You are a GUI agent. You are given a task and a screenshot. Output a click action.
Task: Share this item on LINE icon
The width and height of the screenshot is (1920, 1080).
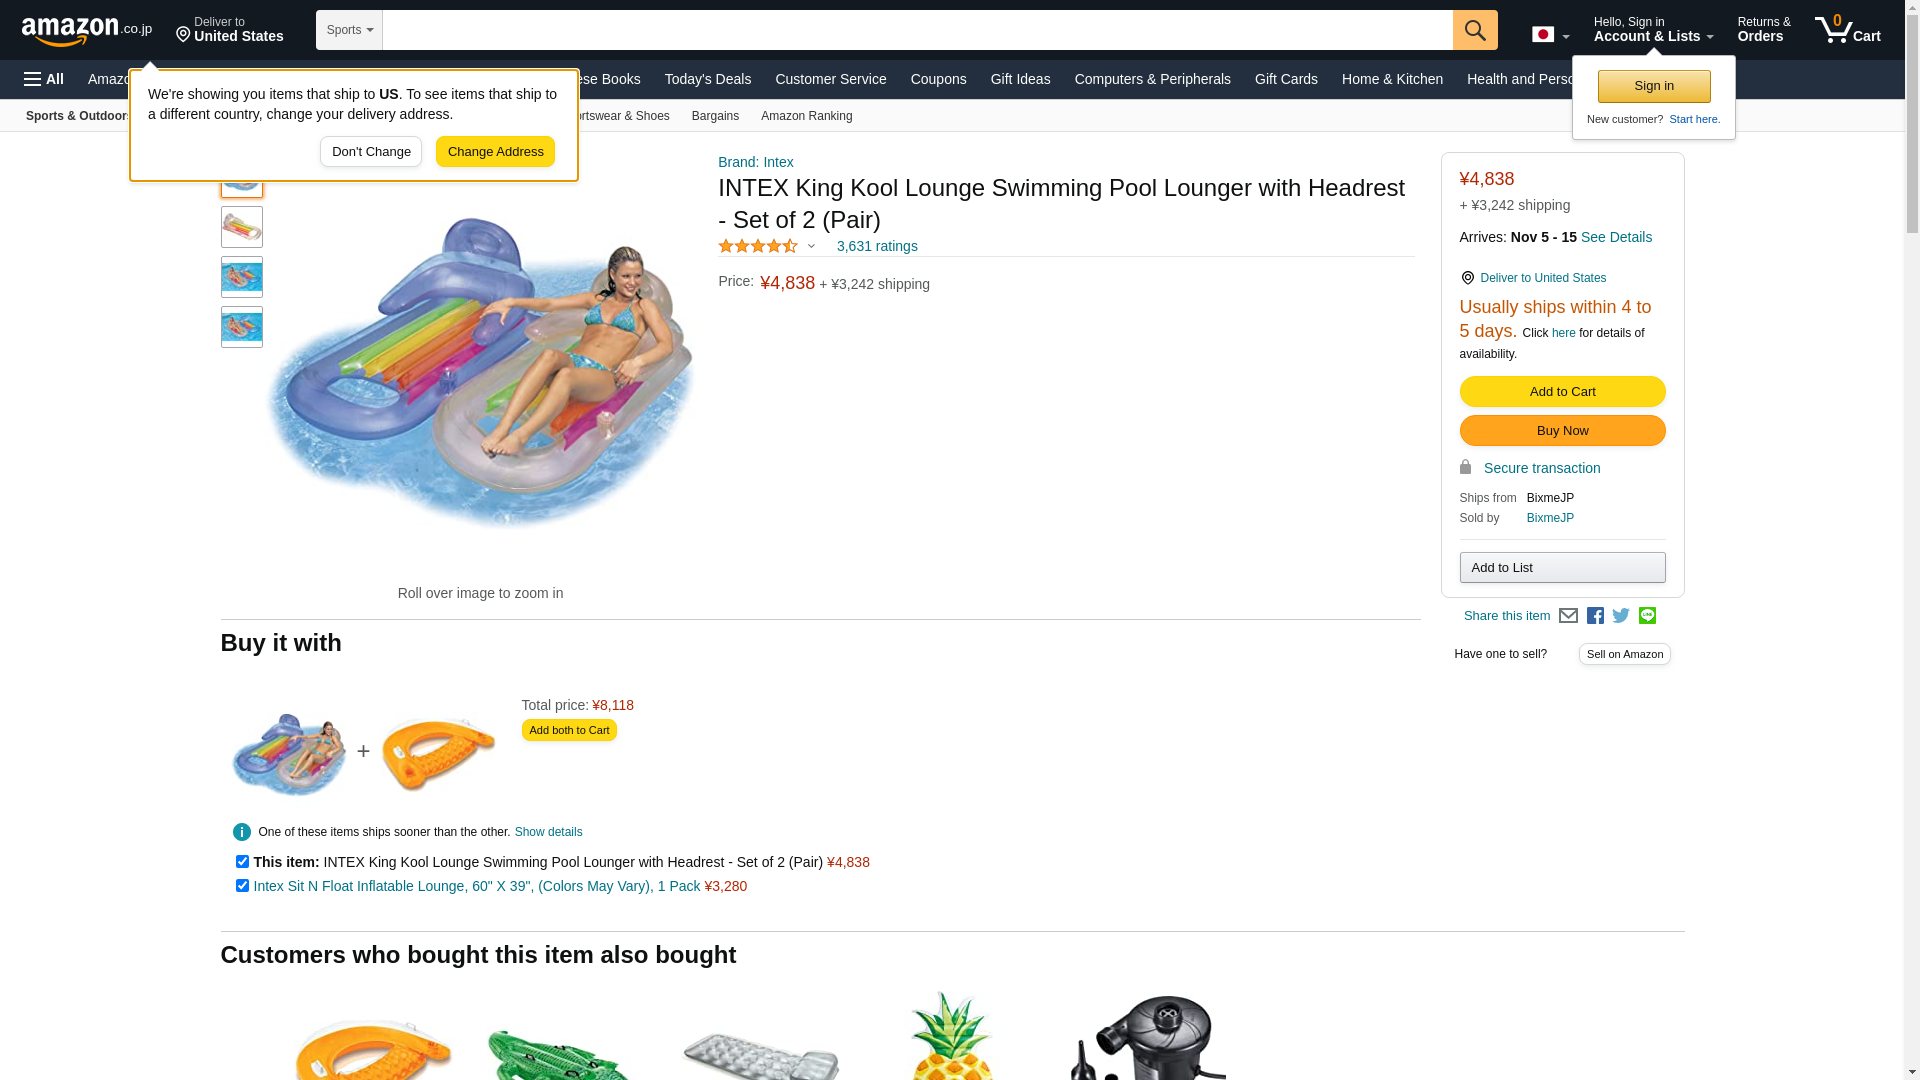tap(1647, 616)
